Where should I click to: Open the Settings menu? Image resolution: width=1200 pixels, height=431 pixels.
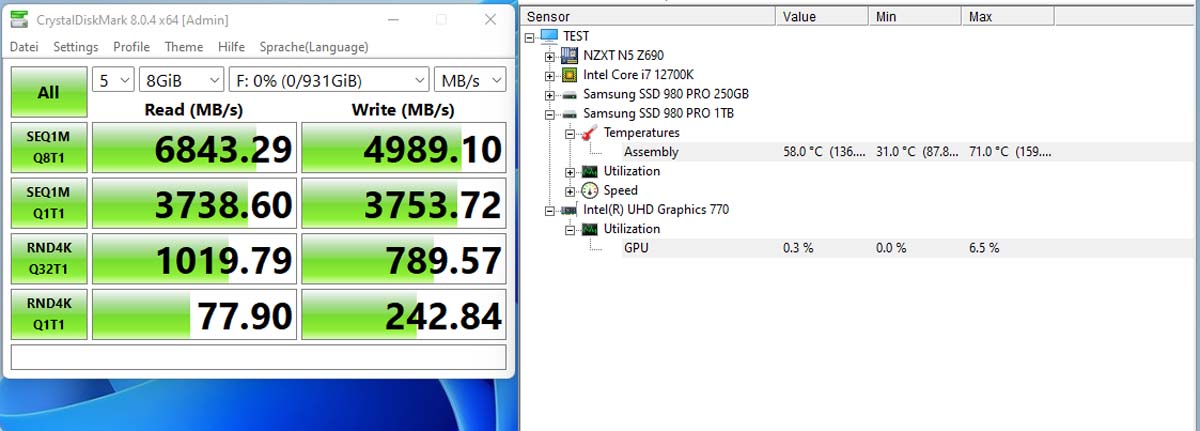click(76, 47)
